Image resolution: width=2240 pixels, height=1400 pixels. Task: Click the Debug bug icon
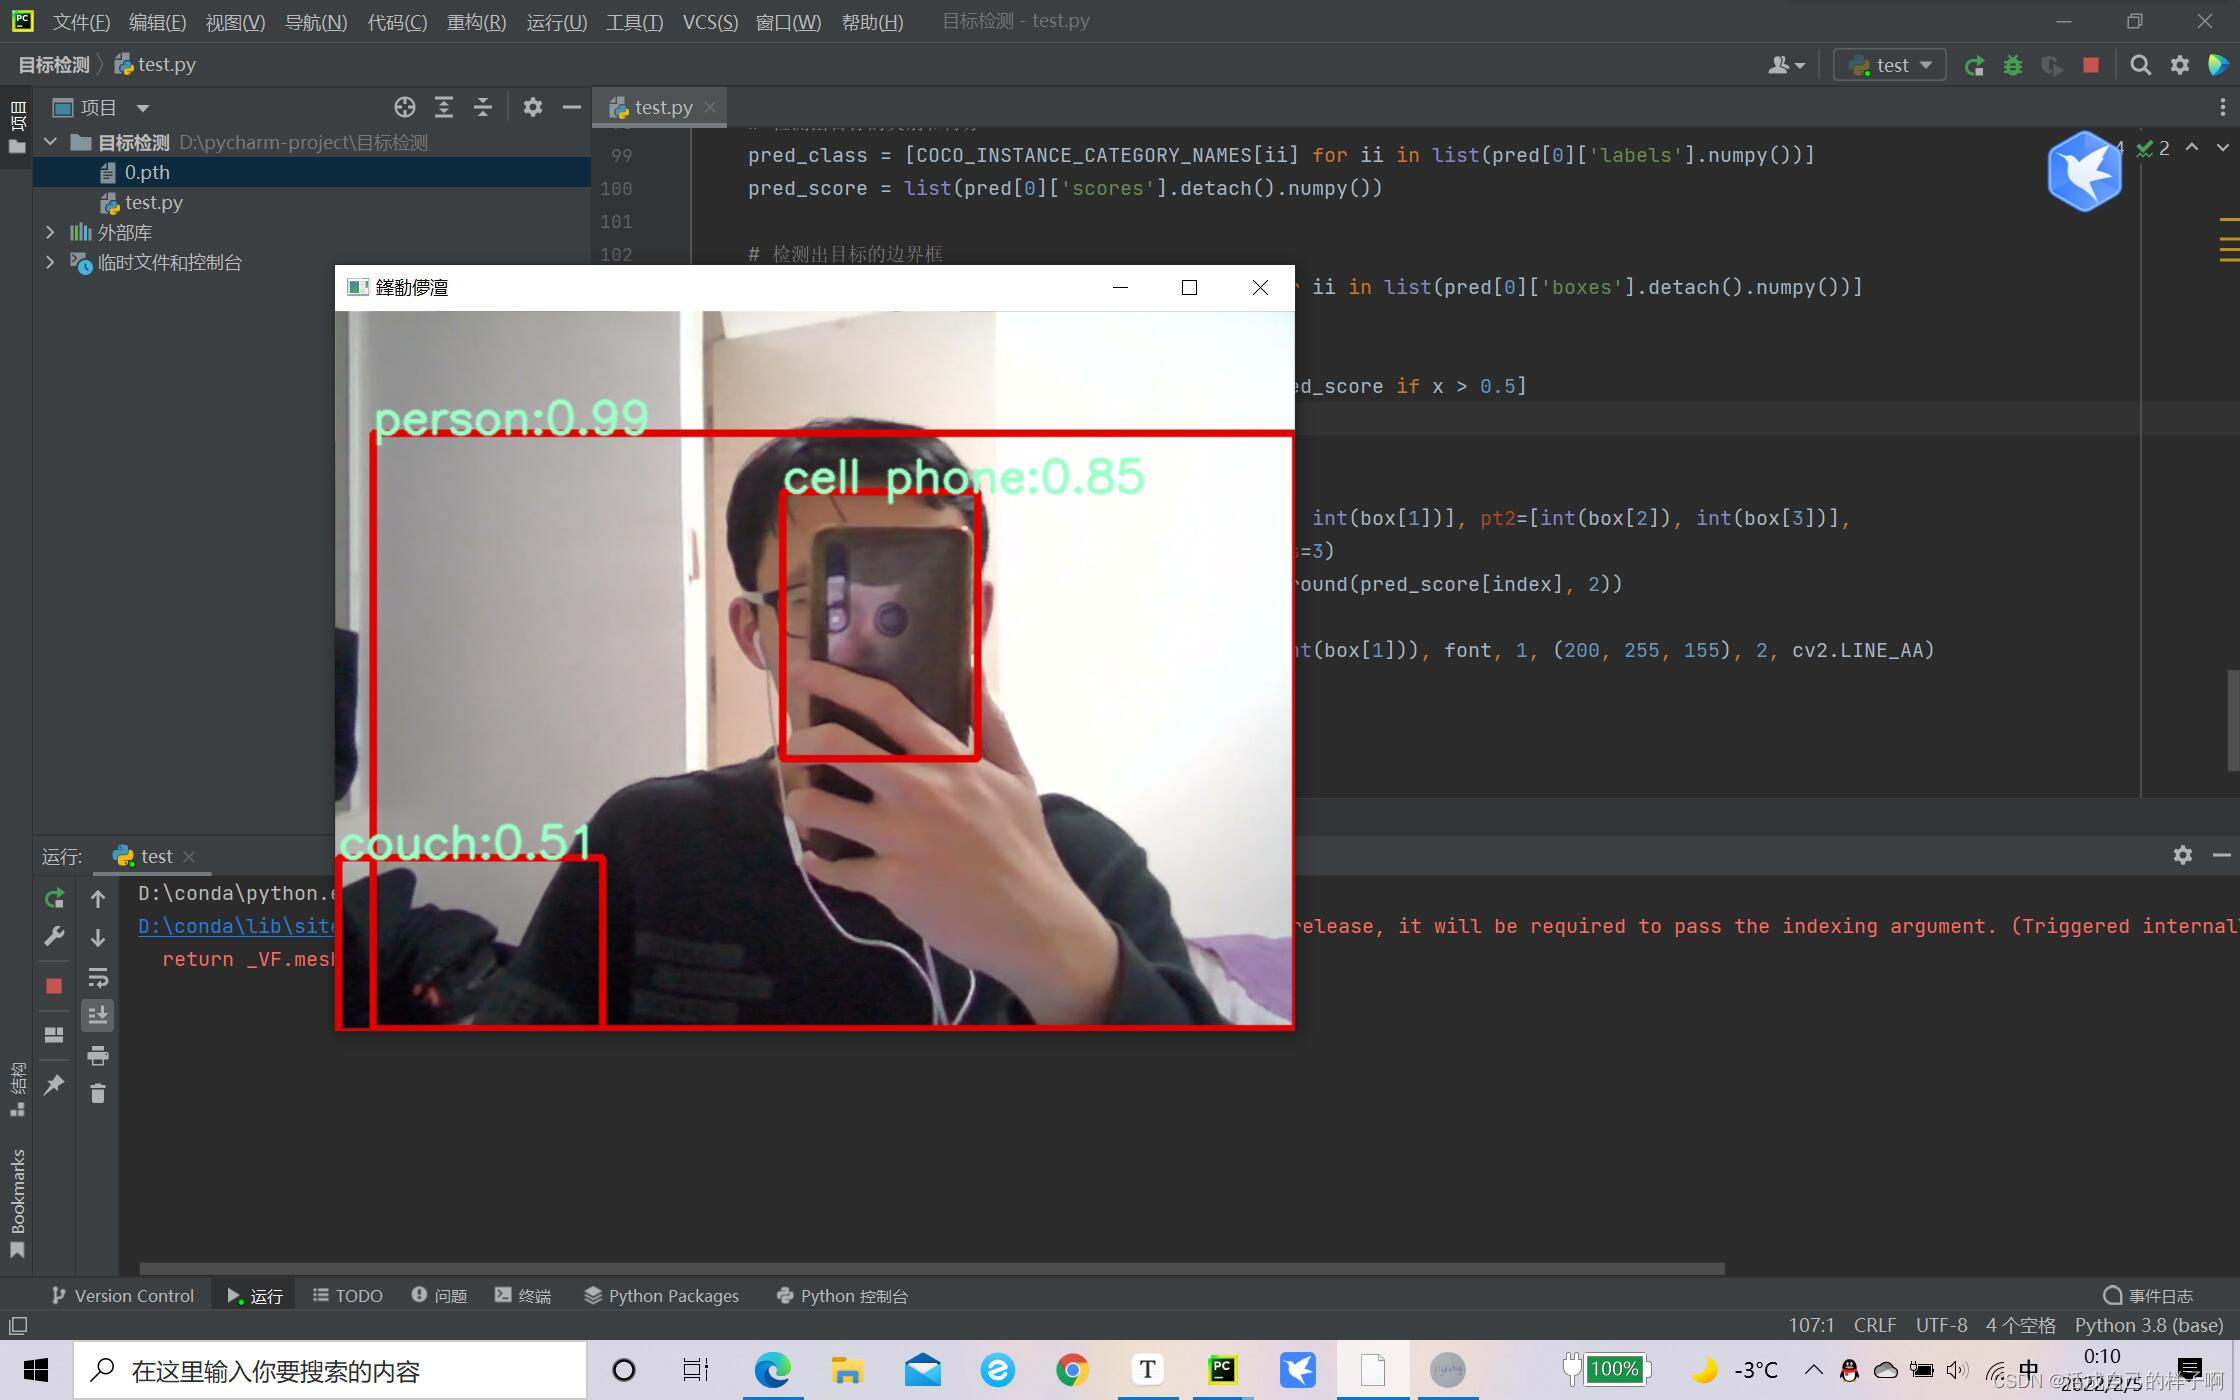(2013, 66)
